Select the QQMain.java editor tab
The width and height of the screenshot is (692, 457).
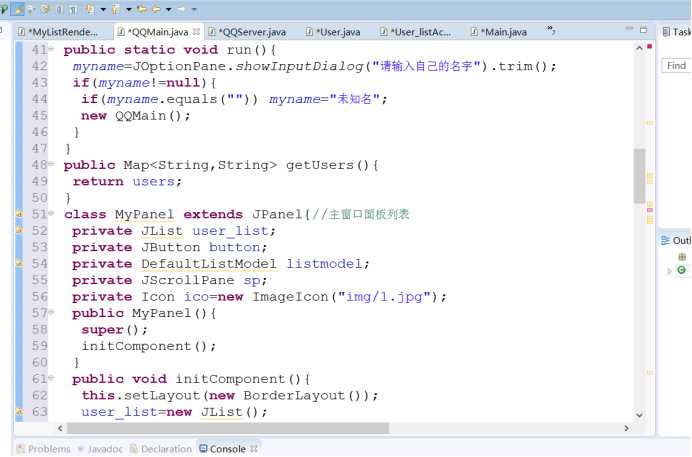tap(158, 32)
